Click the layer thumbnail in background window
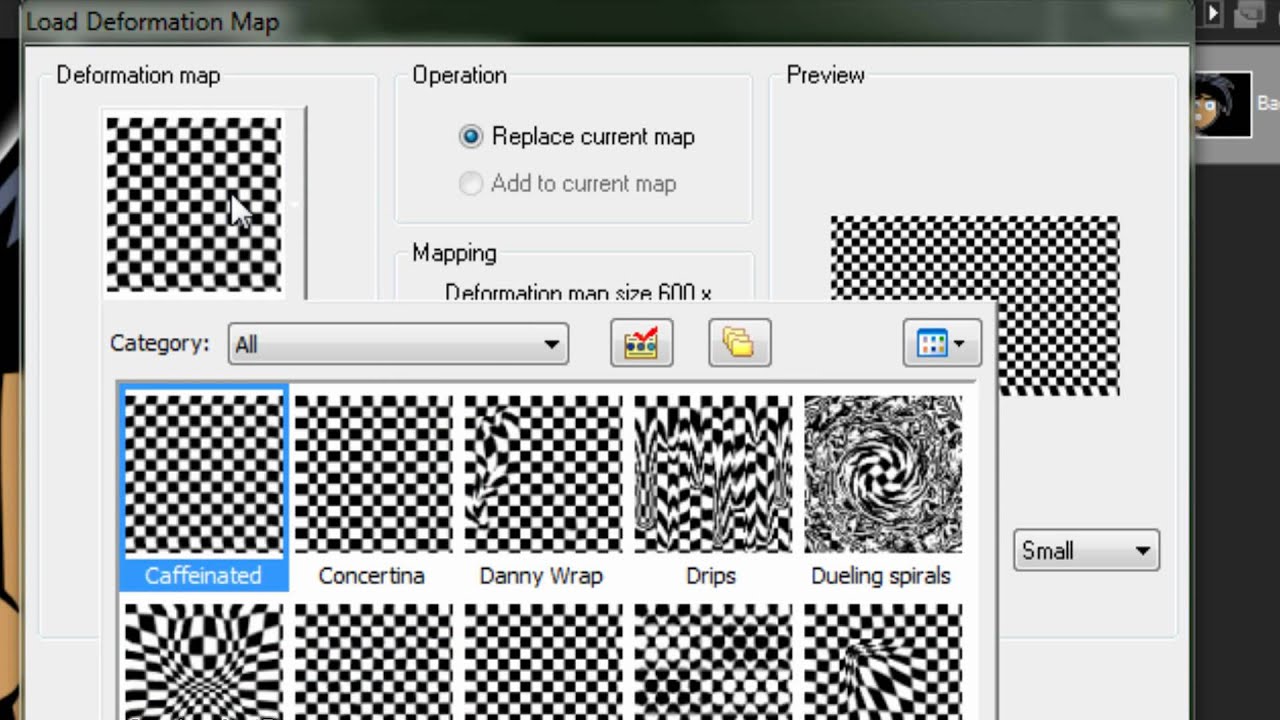 1221,104
